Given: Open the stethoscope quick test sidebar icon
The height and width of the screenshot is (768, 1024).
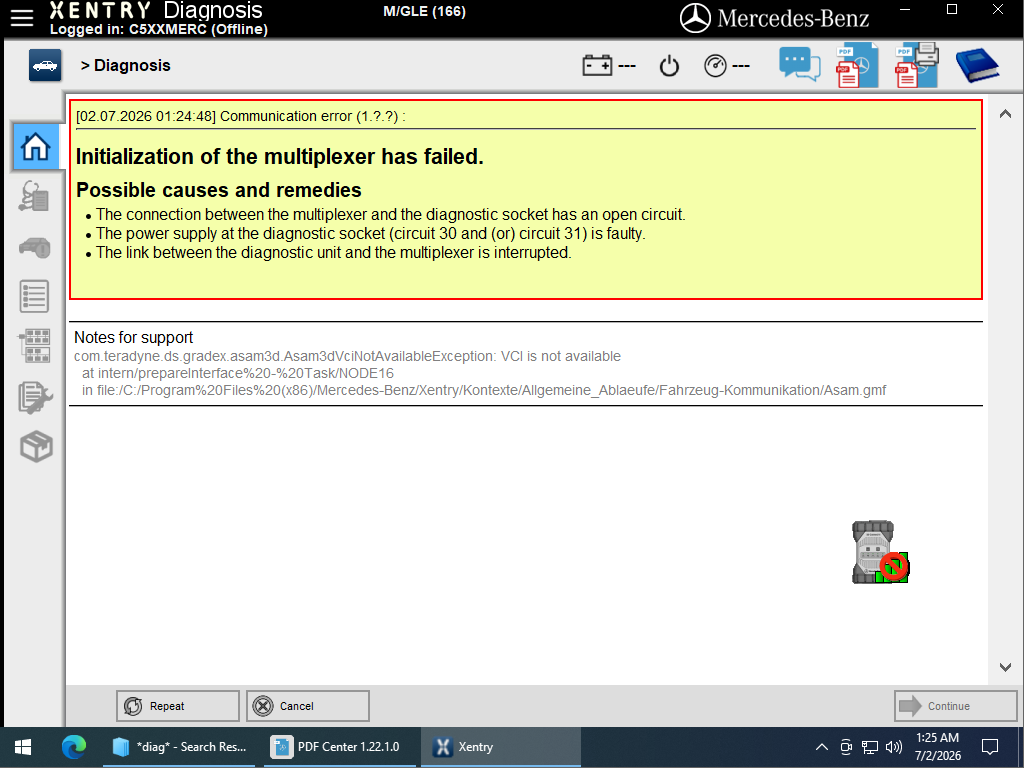Looking at the screenshot, I should tap(35, 196).
